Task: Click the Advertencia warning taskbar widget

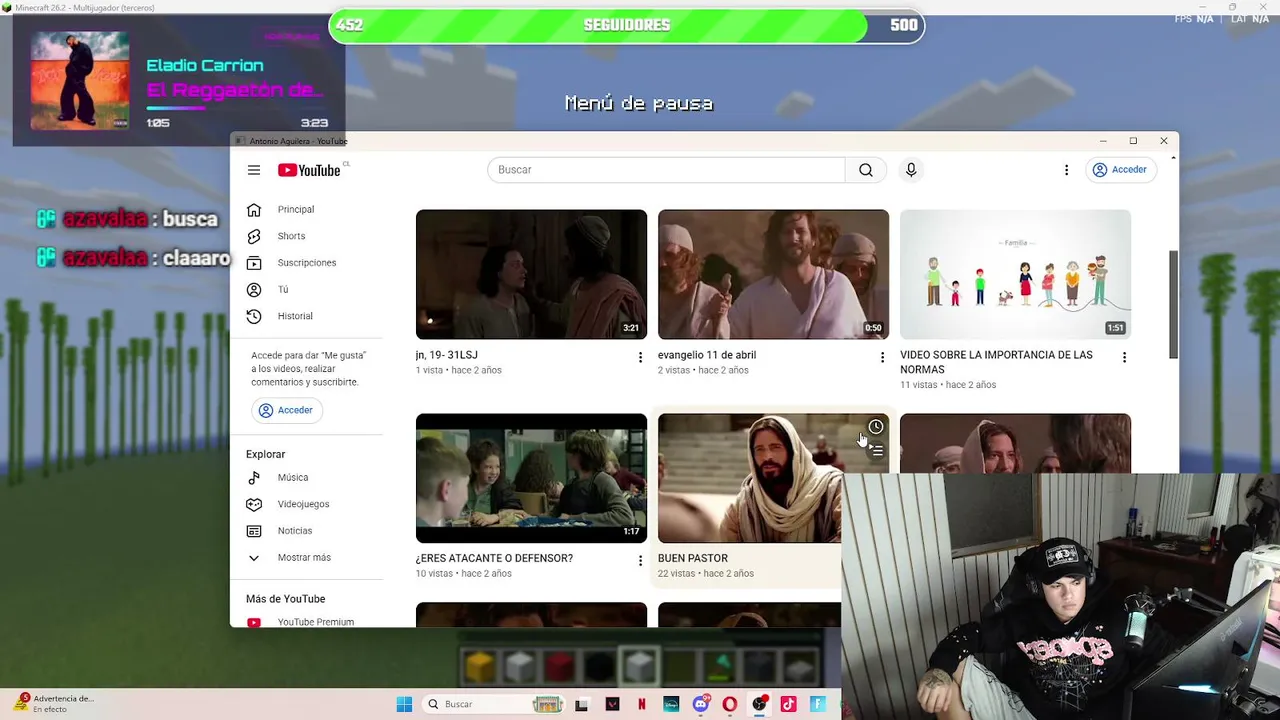Action: (54, 703)
